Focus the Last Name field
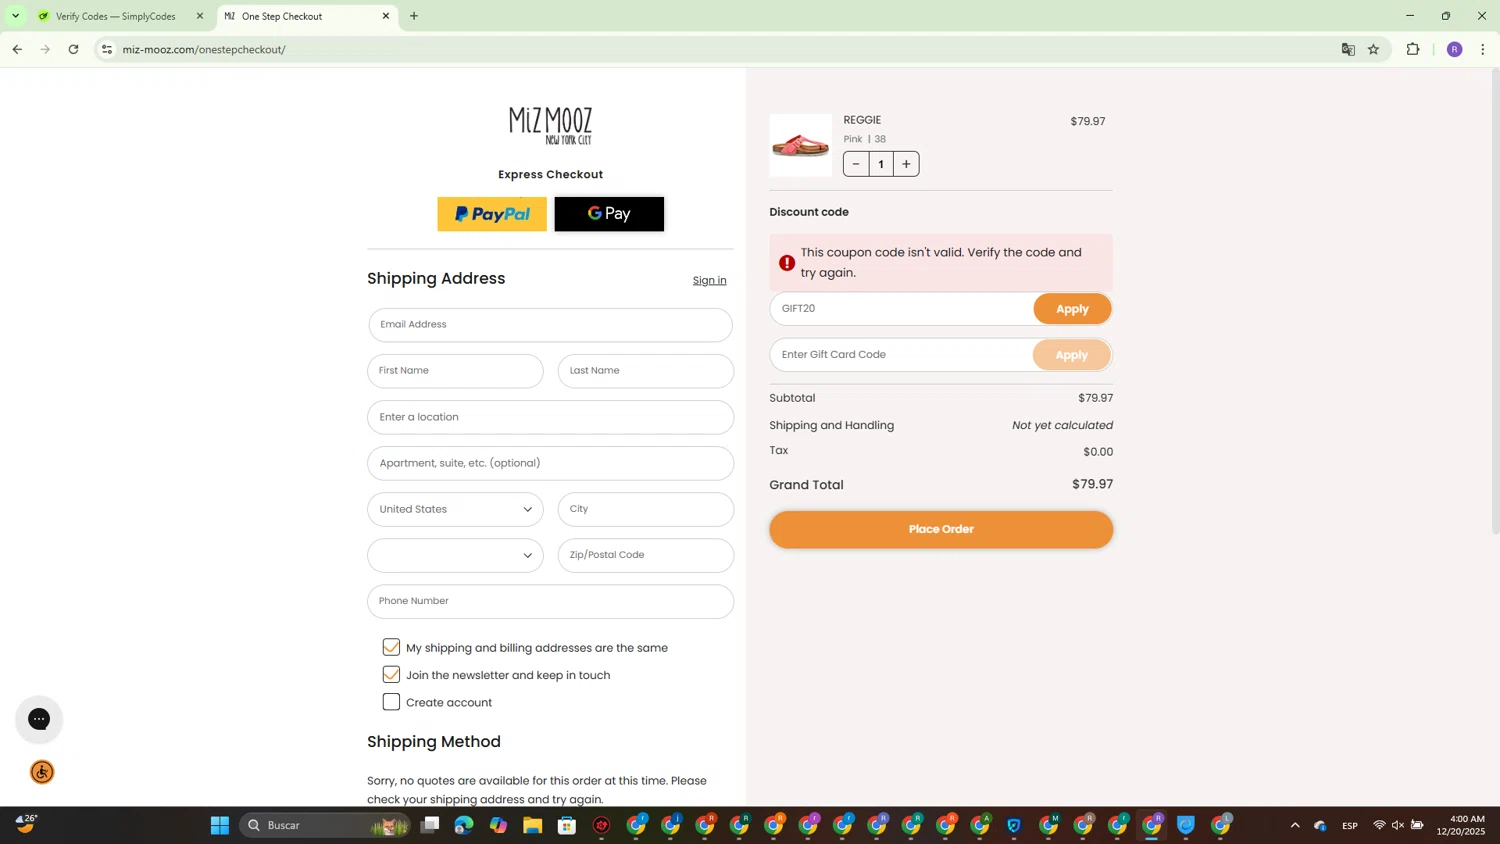Screen dimensions: 1500x844 (x=646, y=371)
